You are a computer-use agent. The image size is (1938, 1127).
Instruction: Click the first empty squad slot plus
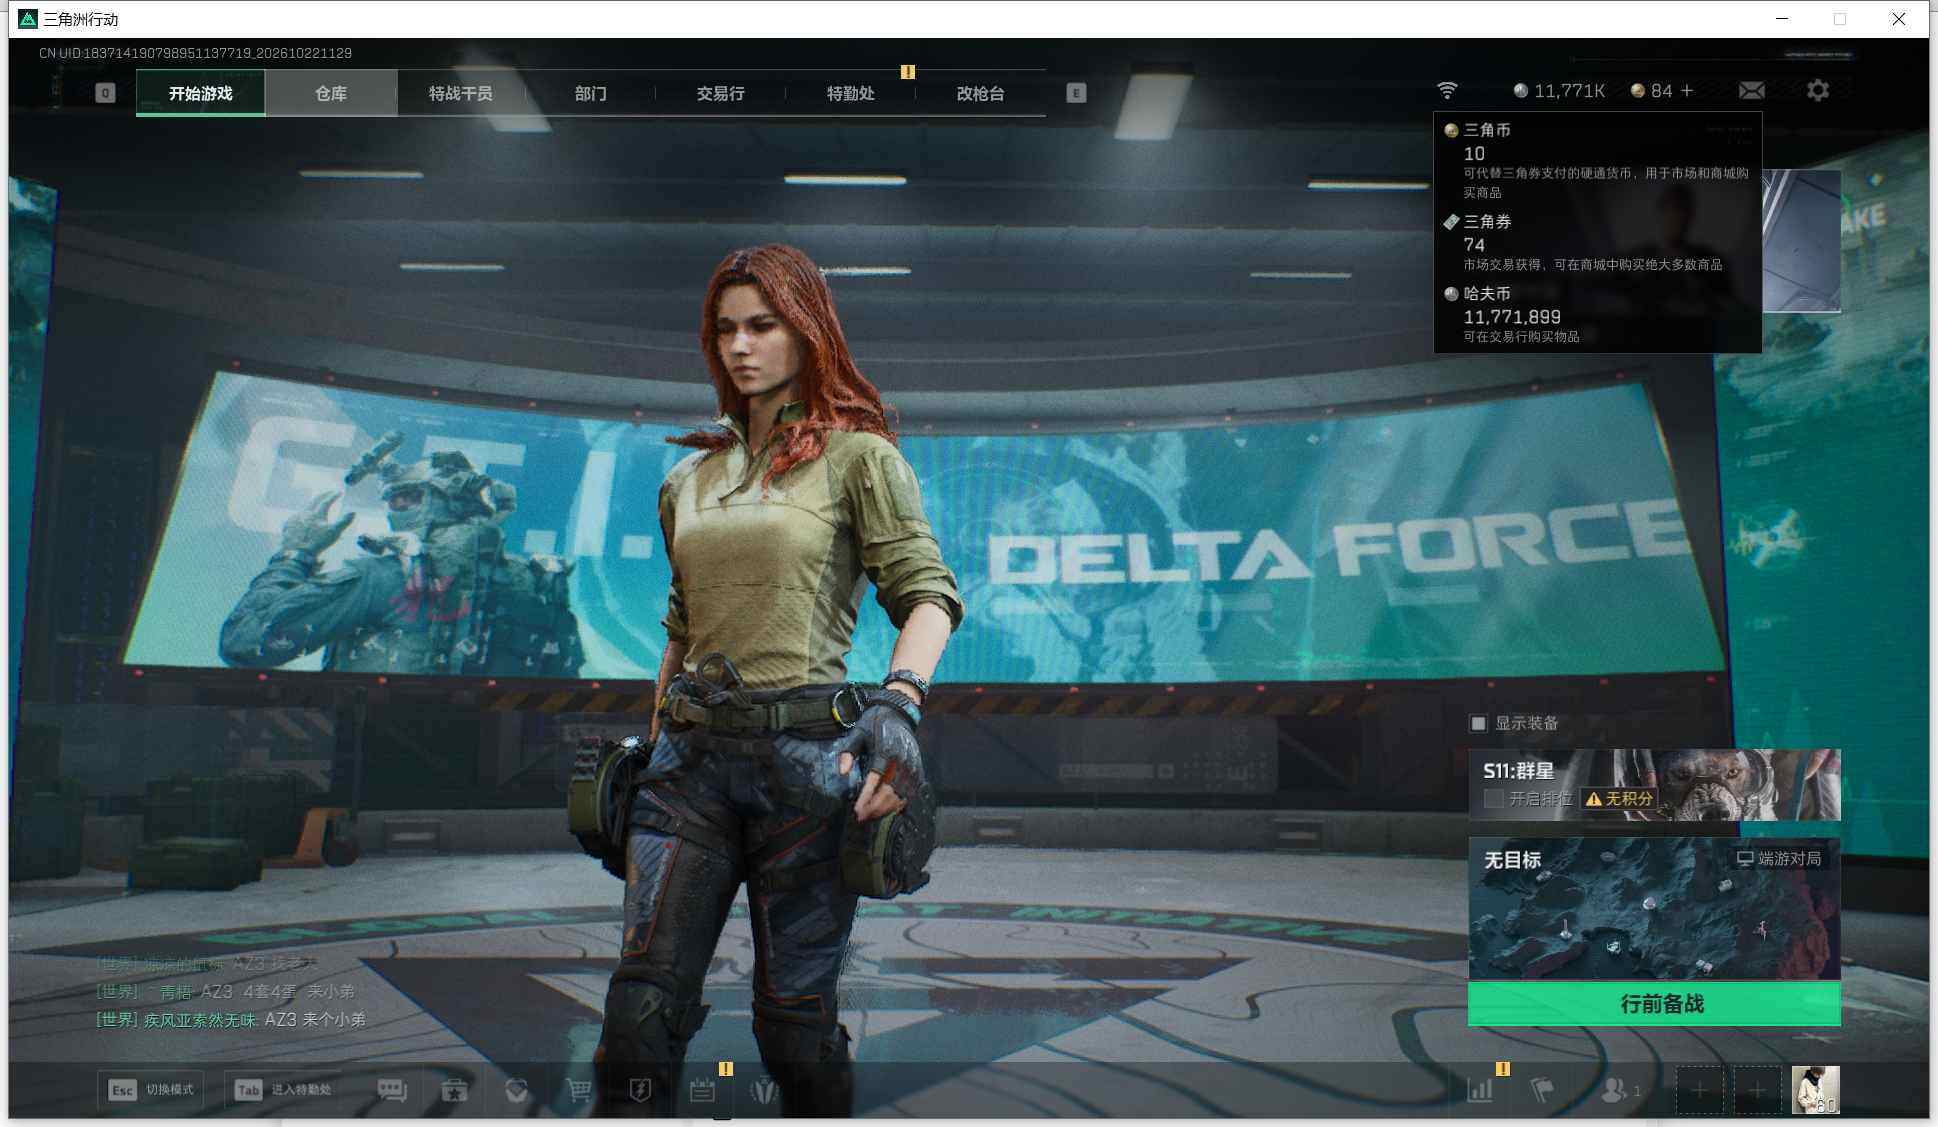pos(1699,1090)
